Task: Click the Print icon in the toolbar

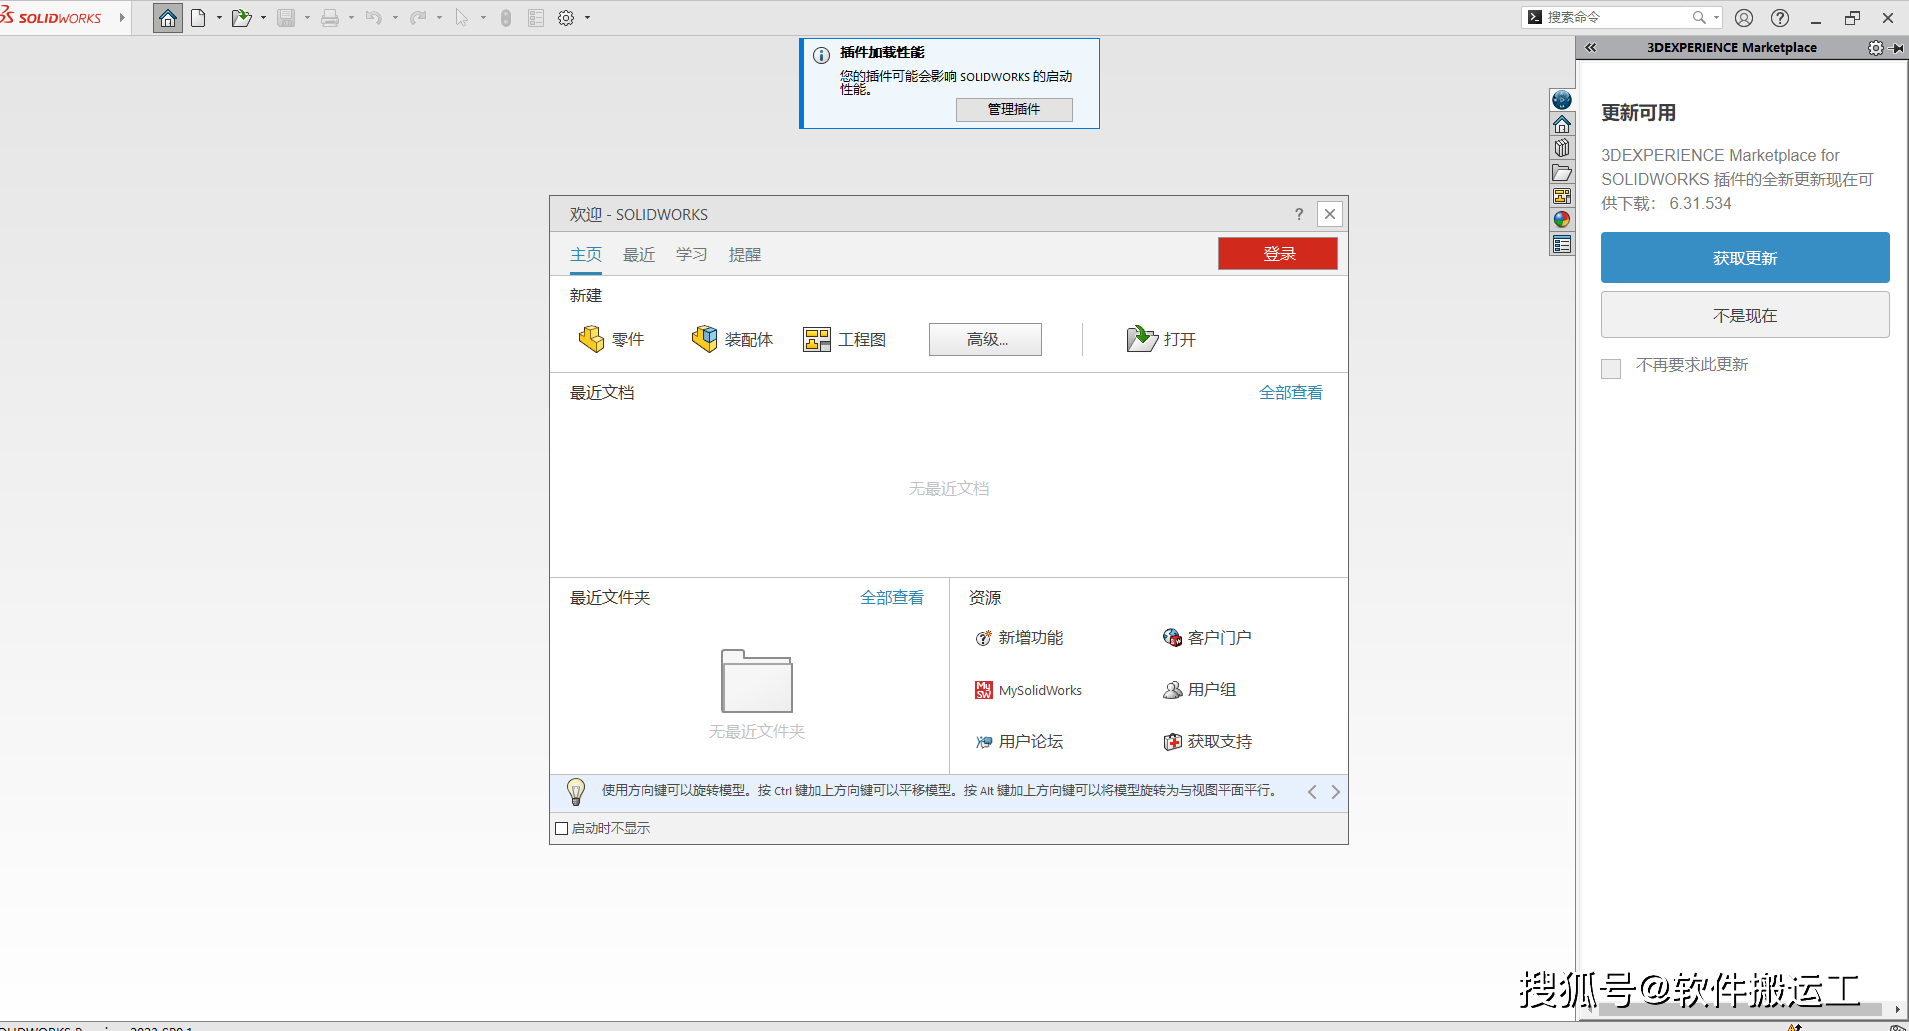Action: pos(330,18)
